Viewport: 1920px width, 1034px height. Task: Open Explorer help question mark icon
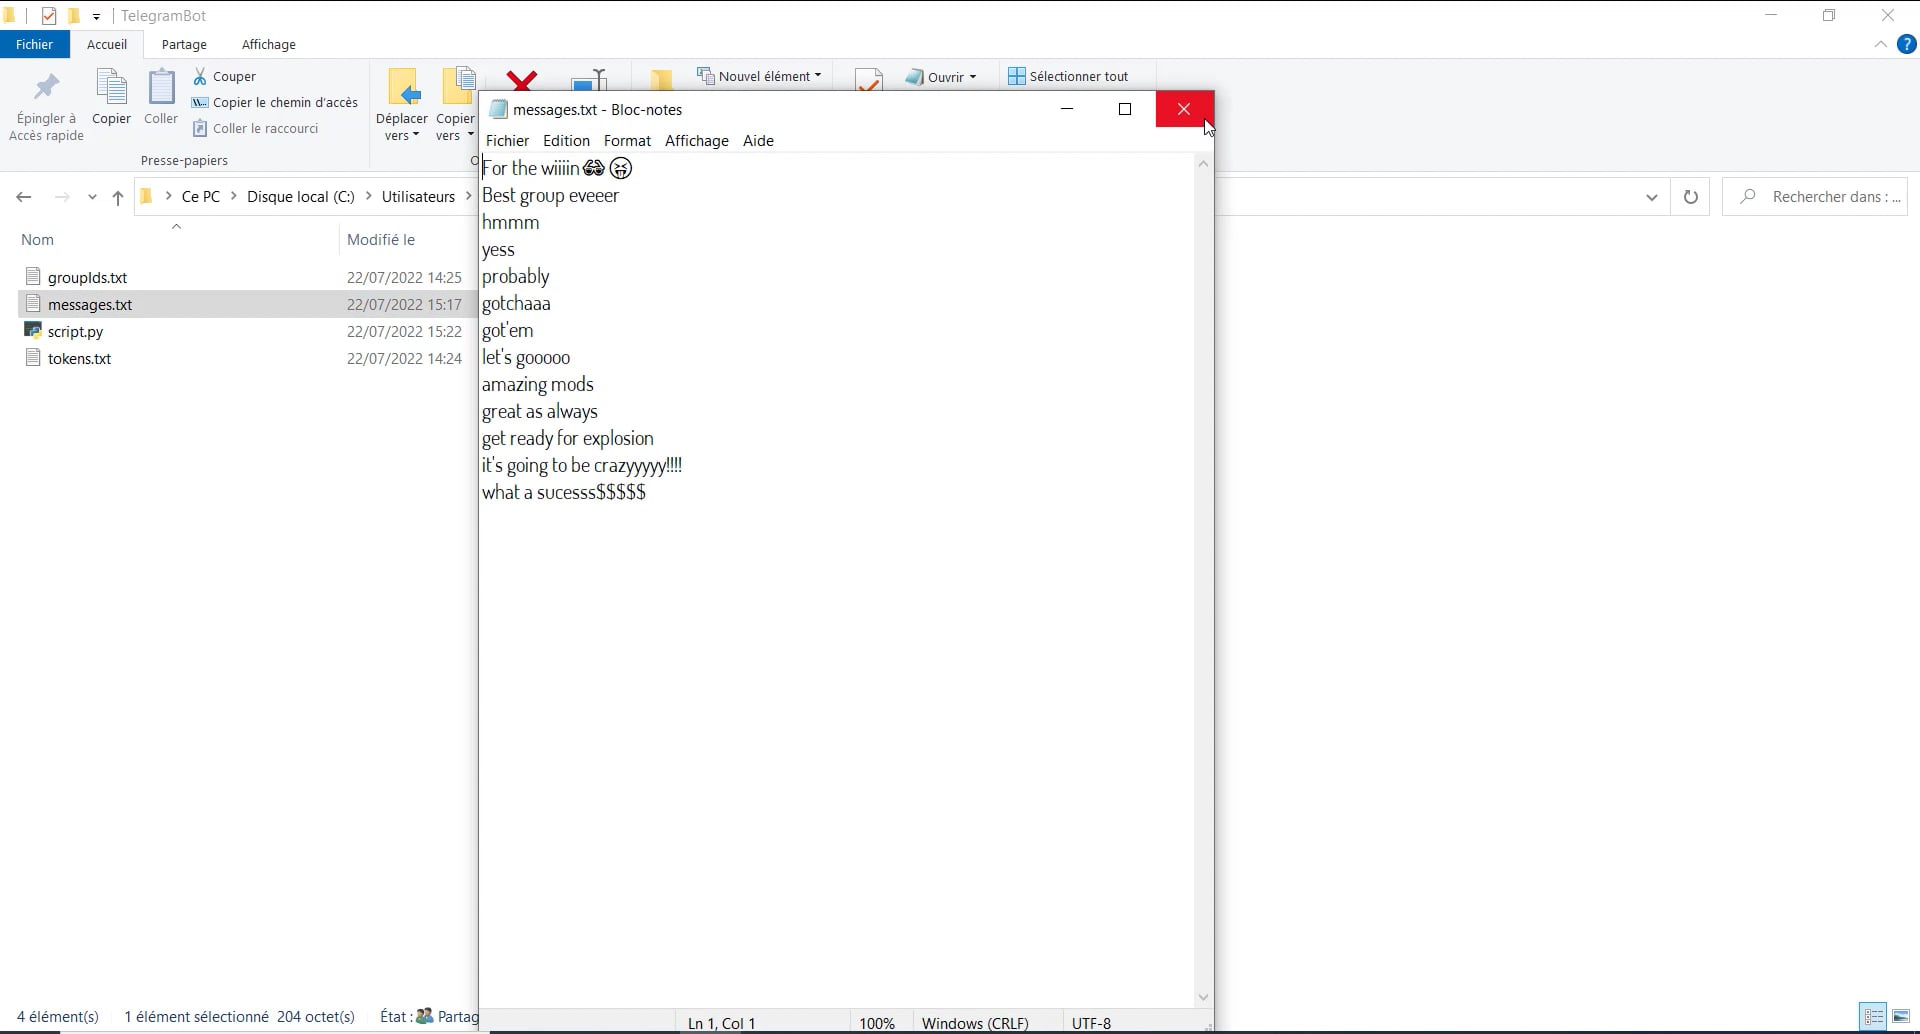click(x=1907, y=44)
